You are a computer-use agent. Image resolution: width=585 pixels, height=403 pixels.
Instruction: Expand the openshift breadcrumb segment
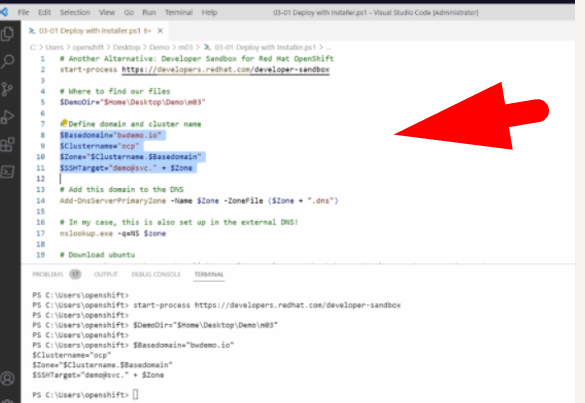(x=88, y=47)
